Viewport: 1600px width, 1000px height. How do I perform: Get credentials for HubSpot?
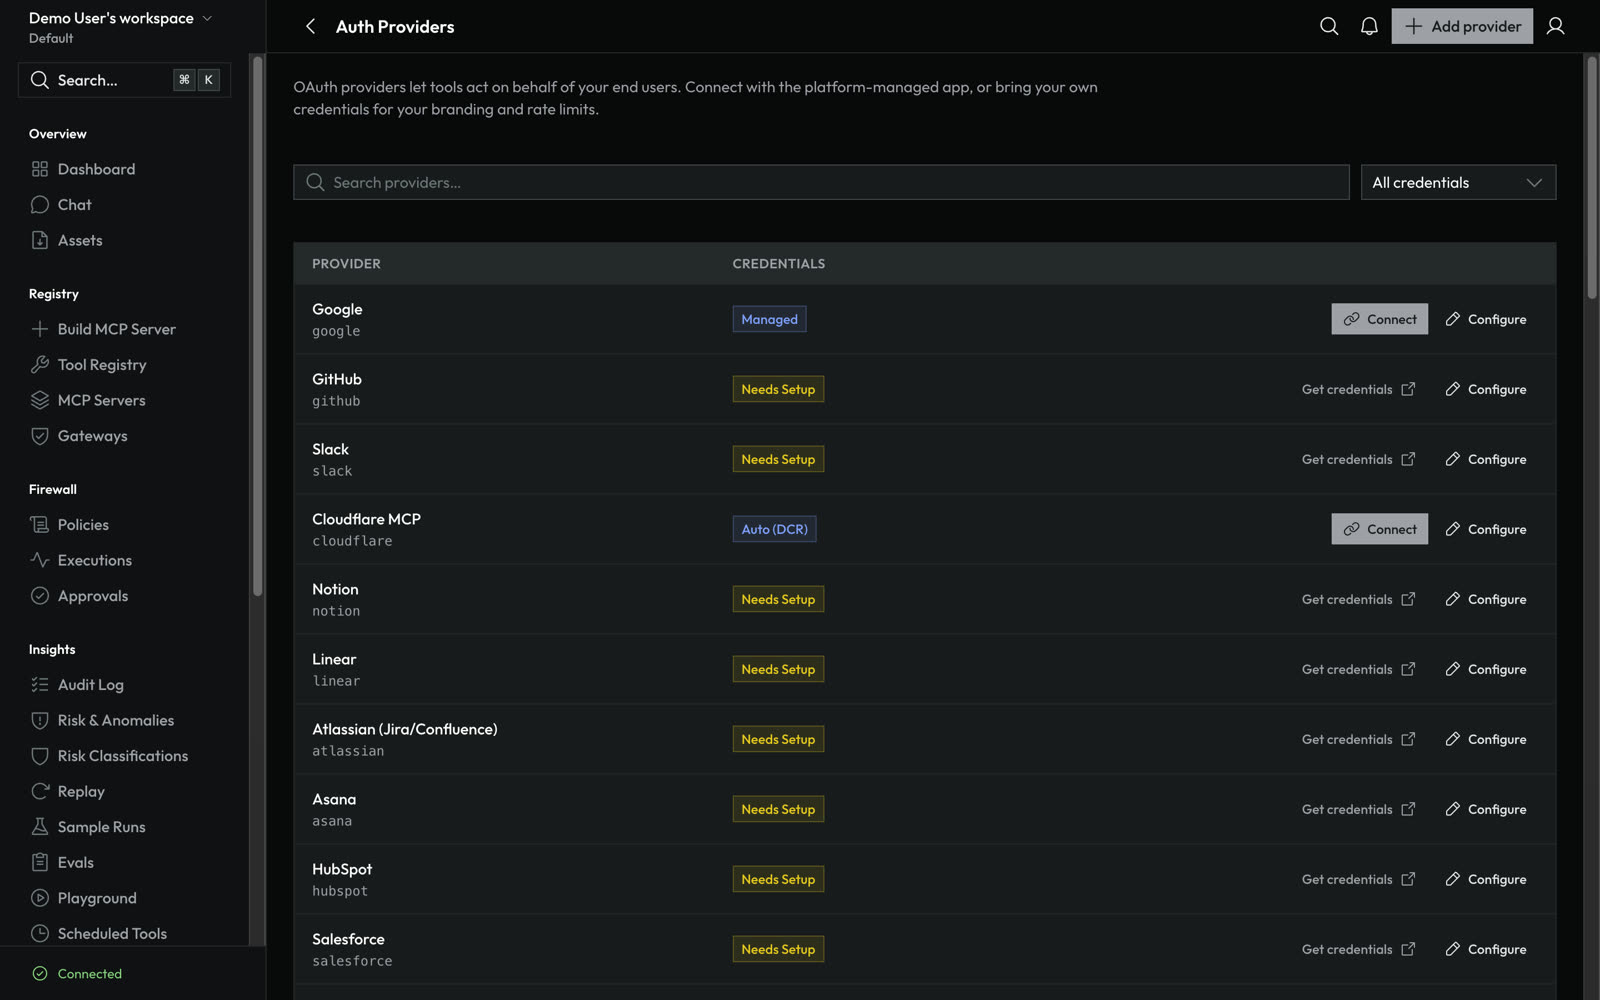[1358, 879]
